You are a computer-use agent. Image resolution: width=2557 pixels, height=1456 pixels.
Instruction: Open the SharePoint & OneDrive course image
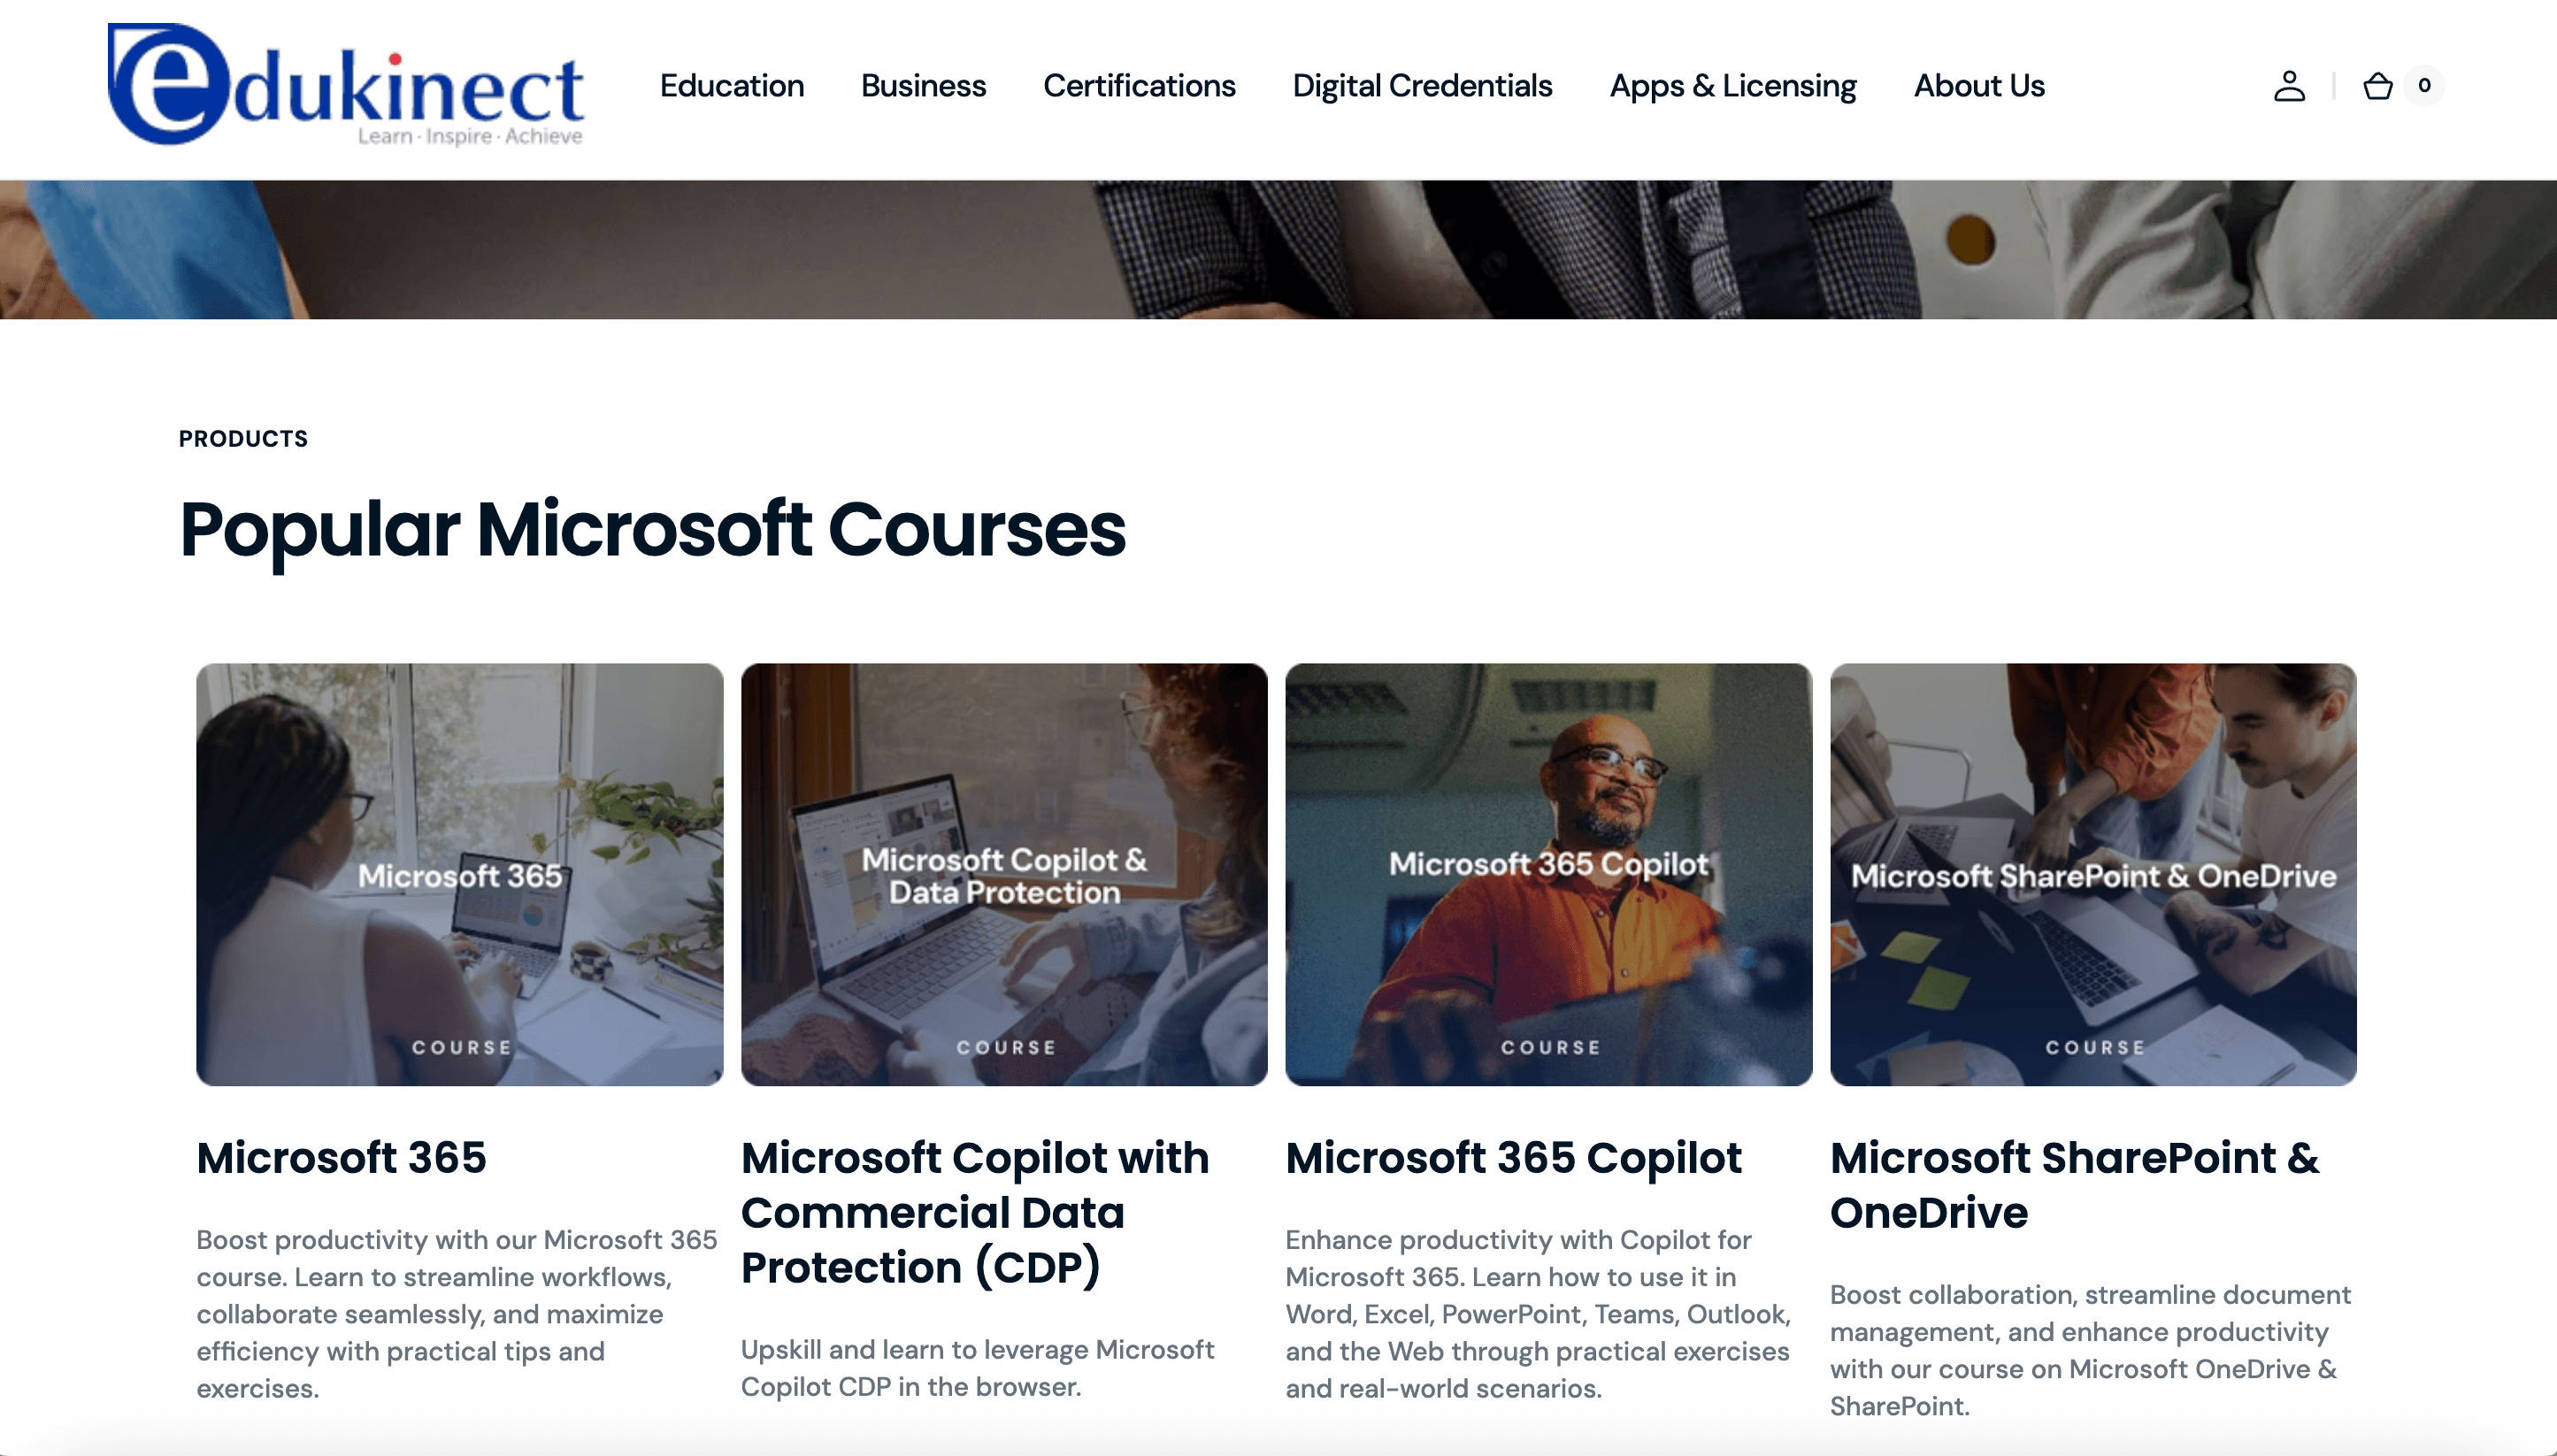point(2093,874)
